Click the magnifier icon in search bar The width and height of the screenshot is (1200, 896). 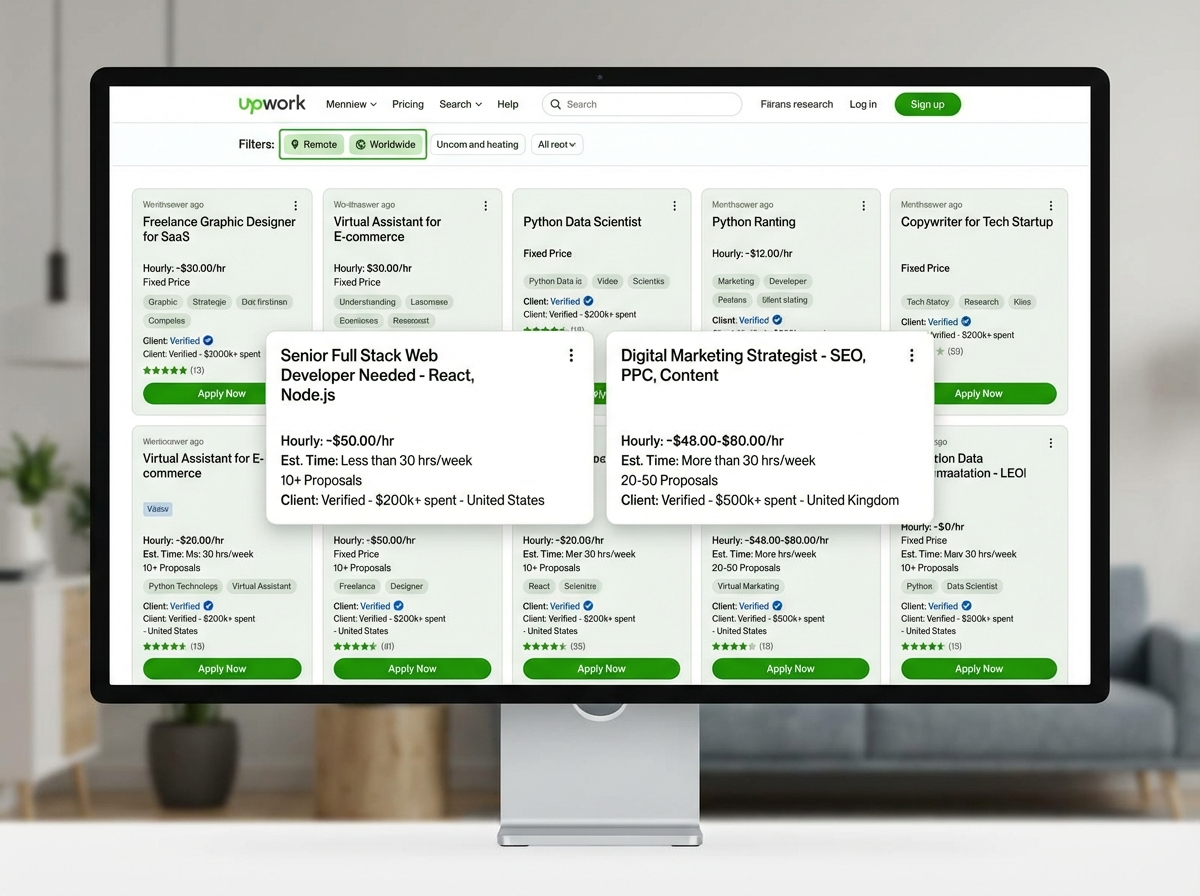tap(556, 104)
